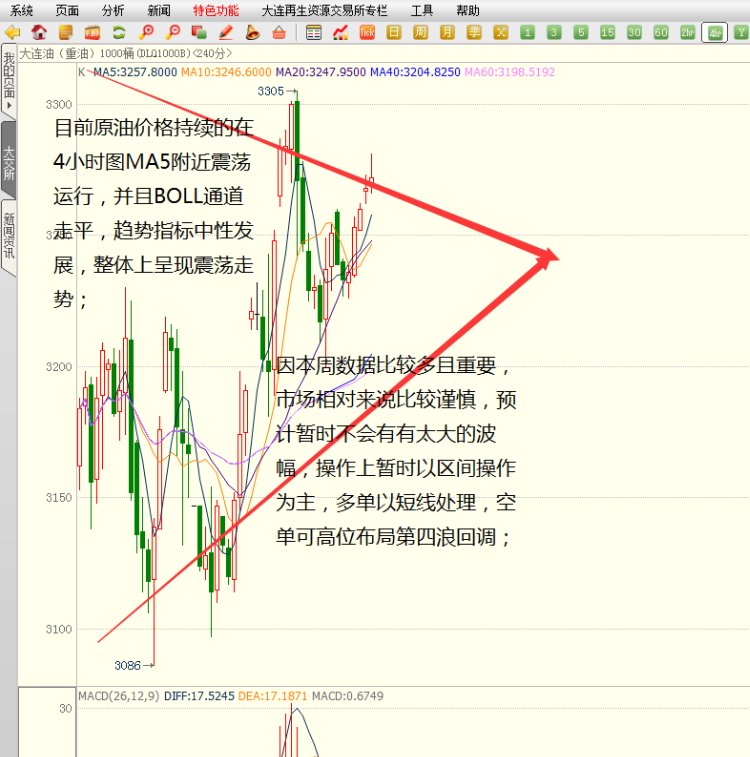
Task: Switch to 15-minute chart
Action: point(608,33)
